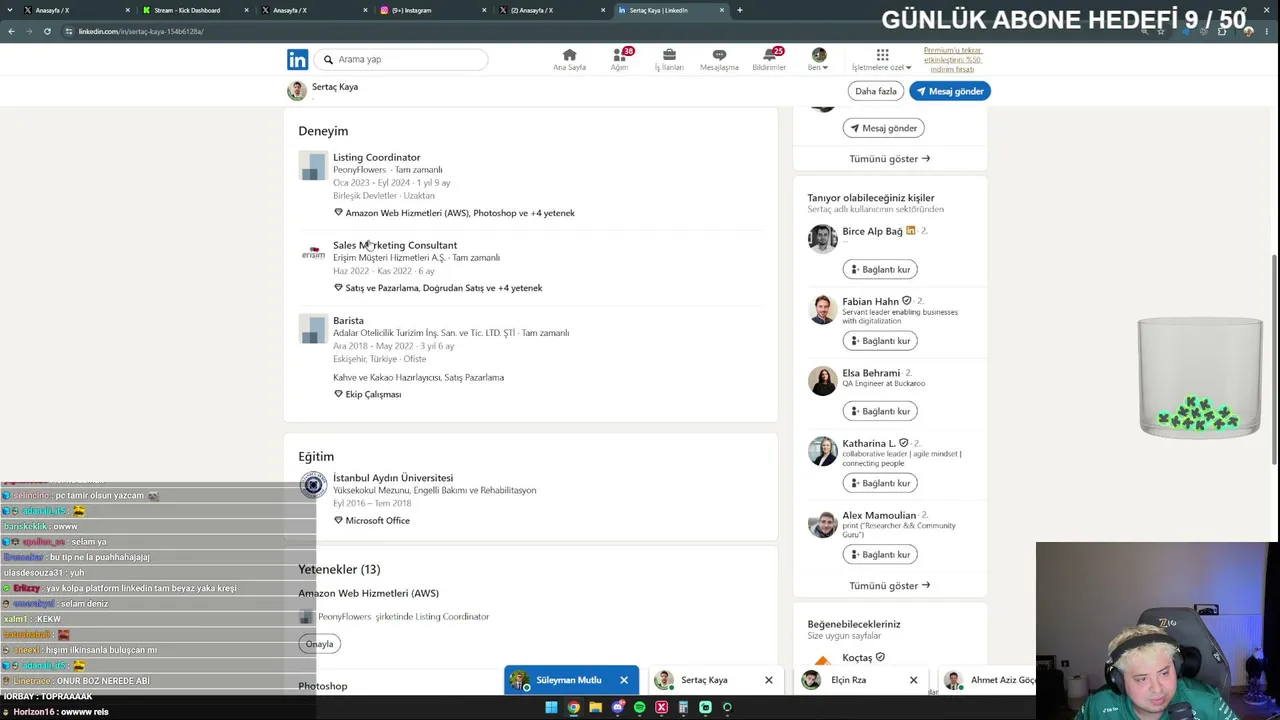Open Calculator from the taskbar
Viewport: 1280px width, 720px height.
tap(683, 708)
